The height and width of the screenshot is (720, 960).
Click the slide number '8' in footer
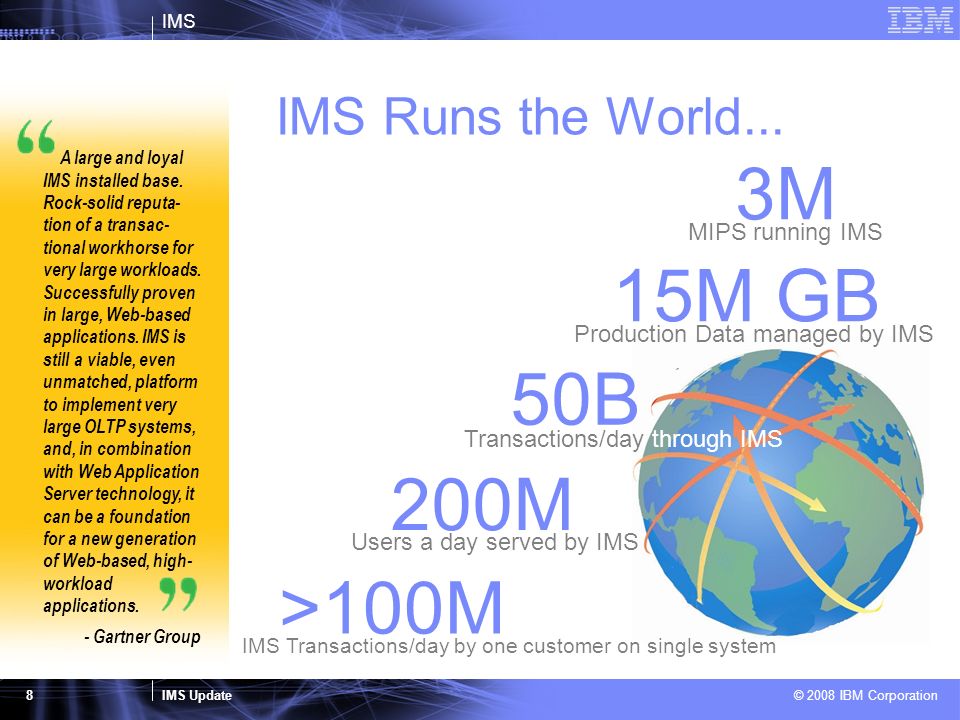coord(29,695)
